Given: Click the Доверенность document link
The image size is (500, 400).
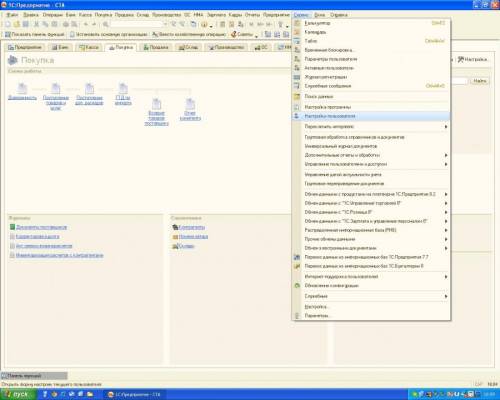Looking at the screenshot, I should click(x=22, y=98).
